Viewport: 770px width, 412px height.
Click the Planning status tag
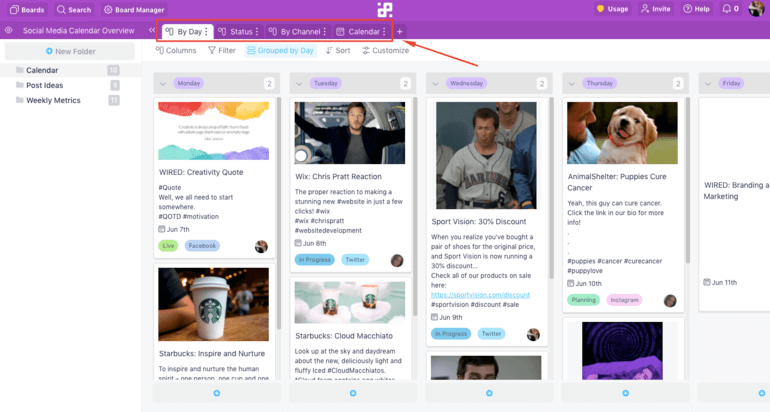point(583,300)
